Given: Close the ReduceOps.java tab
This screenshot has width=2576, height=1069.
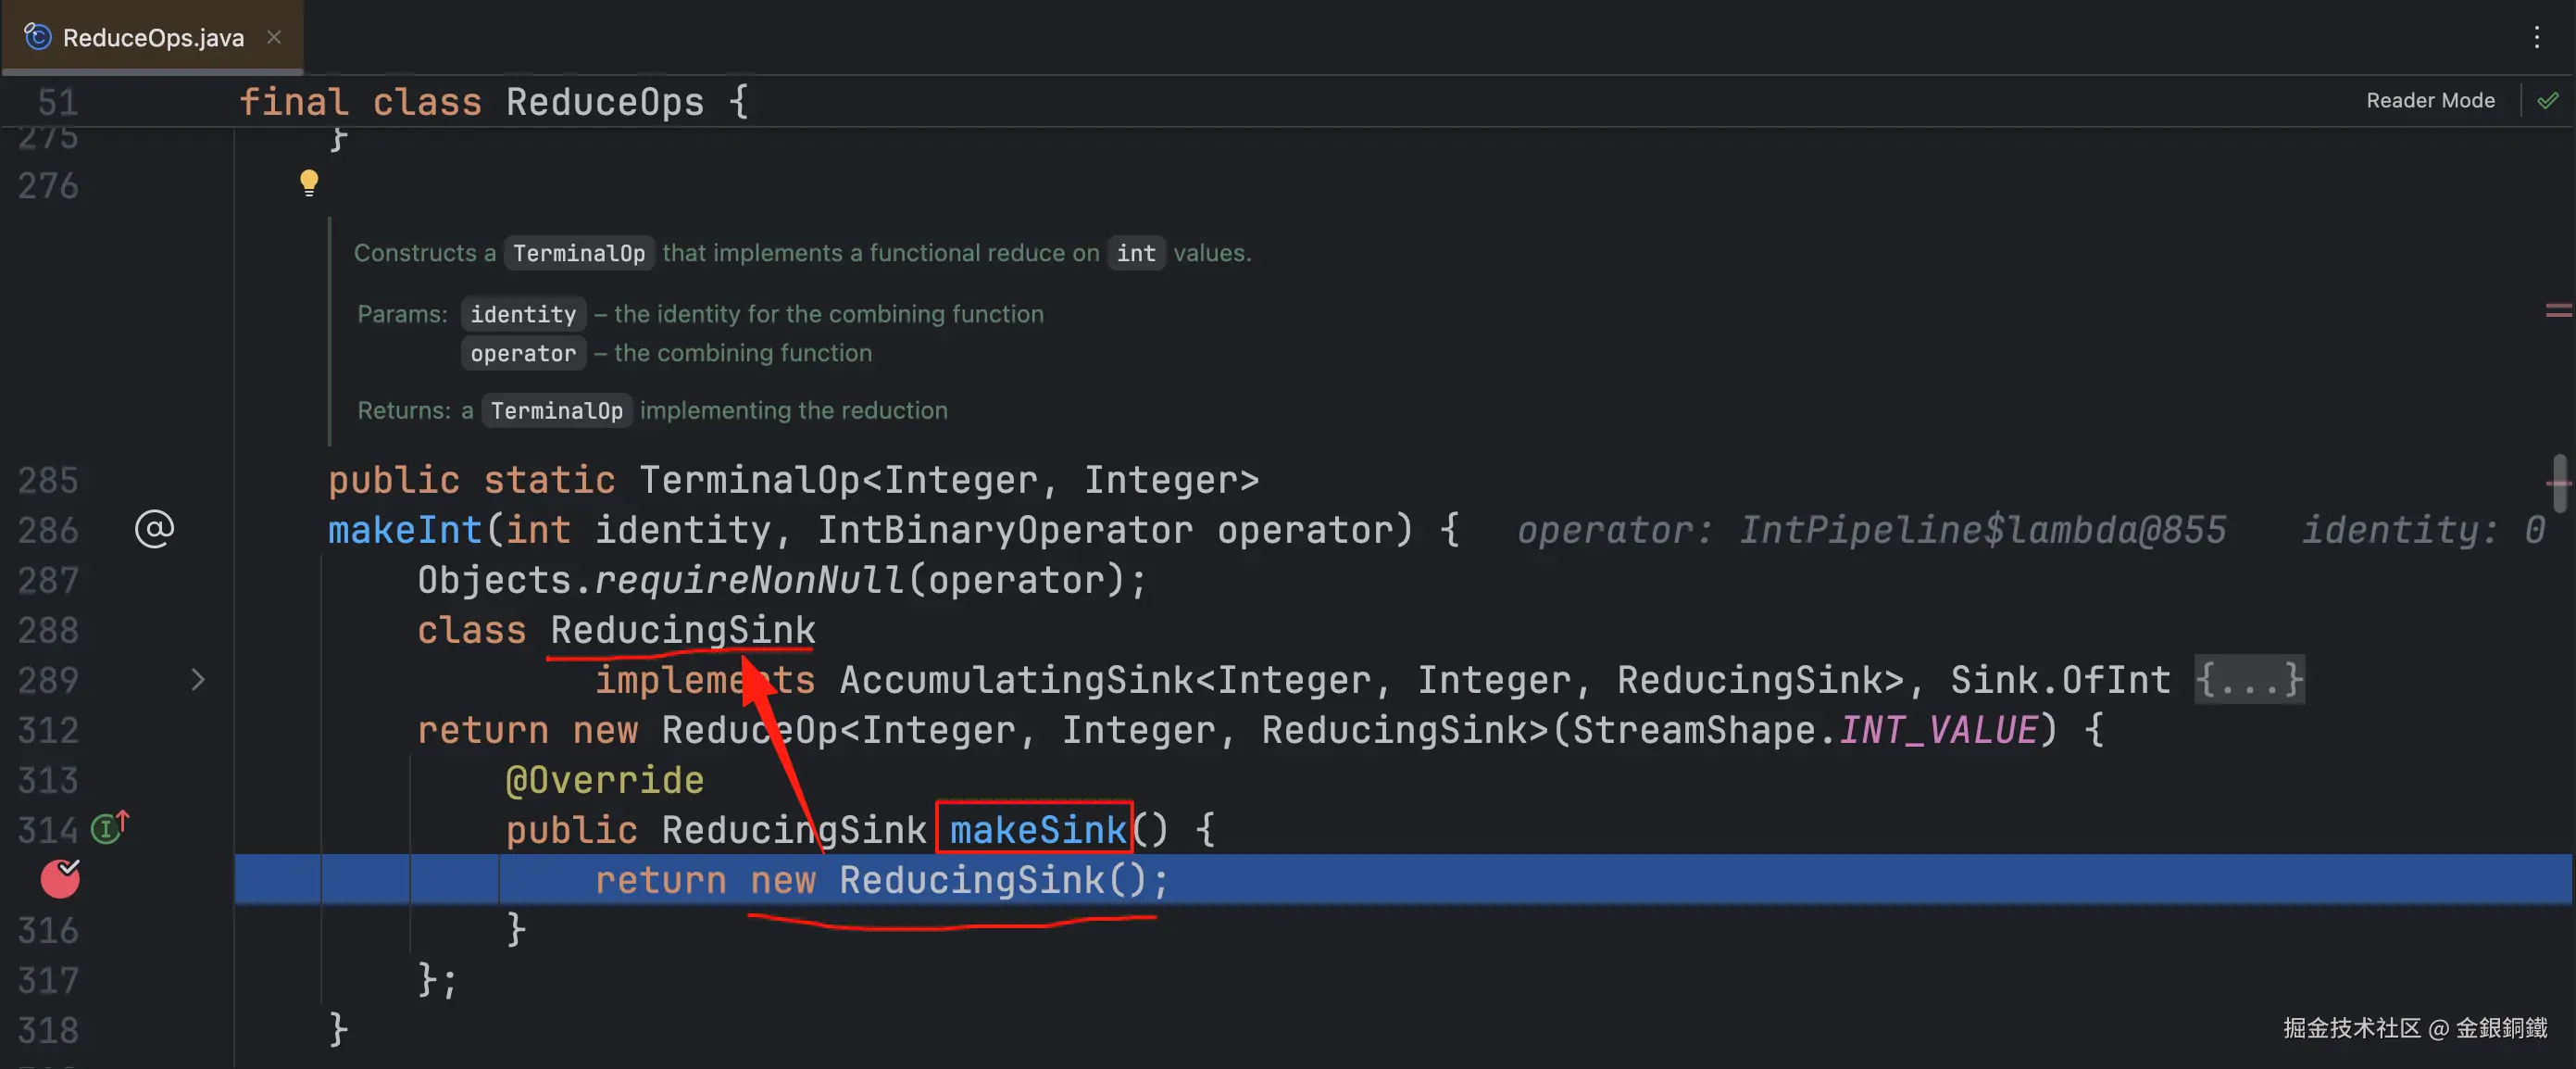Looking at the screenshot, I should click(x=273, y=37).
